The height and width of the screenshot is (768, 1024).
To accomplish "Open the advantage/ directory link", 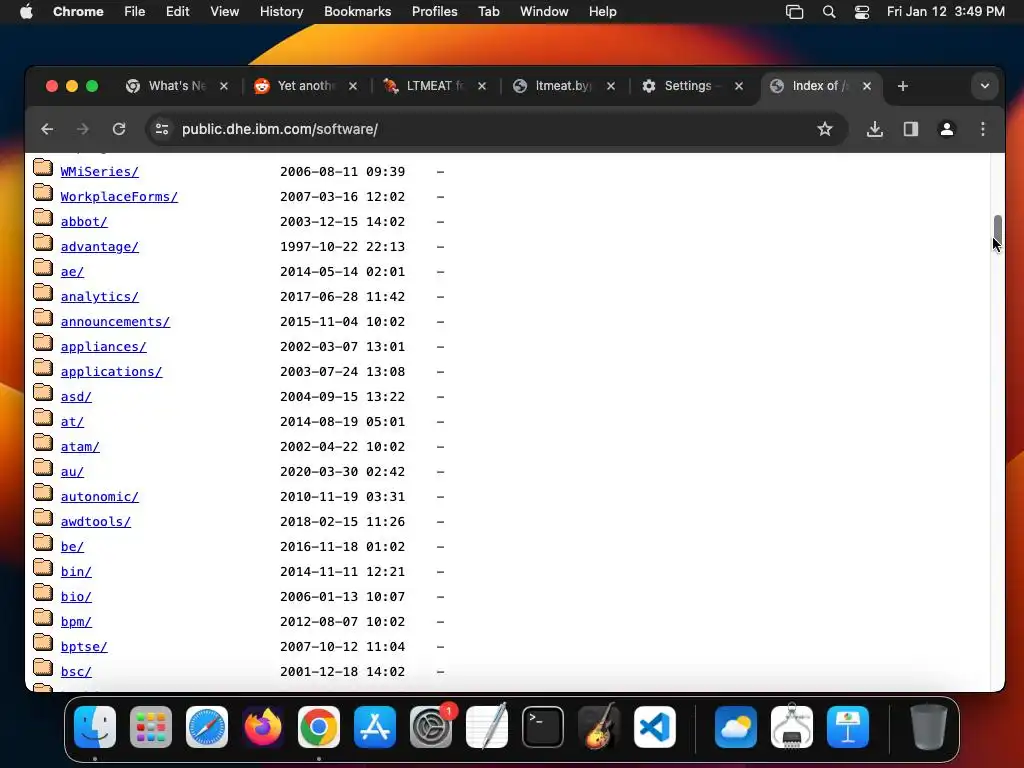I will pyautogui.click(x=99, y=247).
